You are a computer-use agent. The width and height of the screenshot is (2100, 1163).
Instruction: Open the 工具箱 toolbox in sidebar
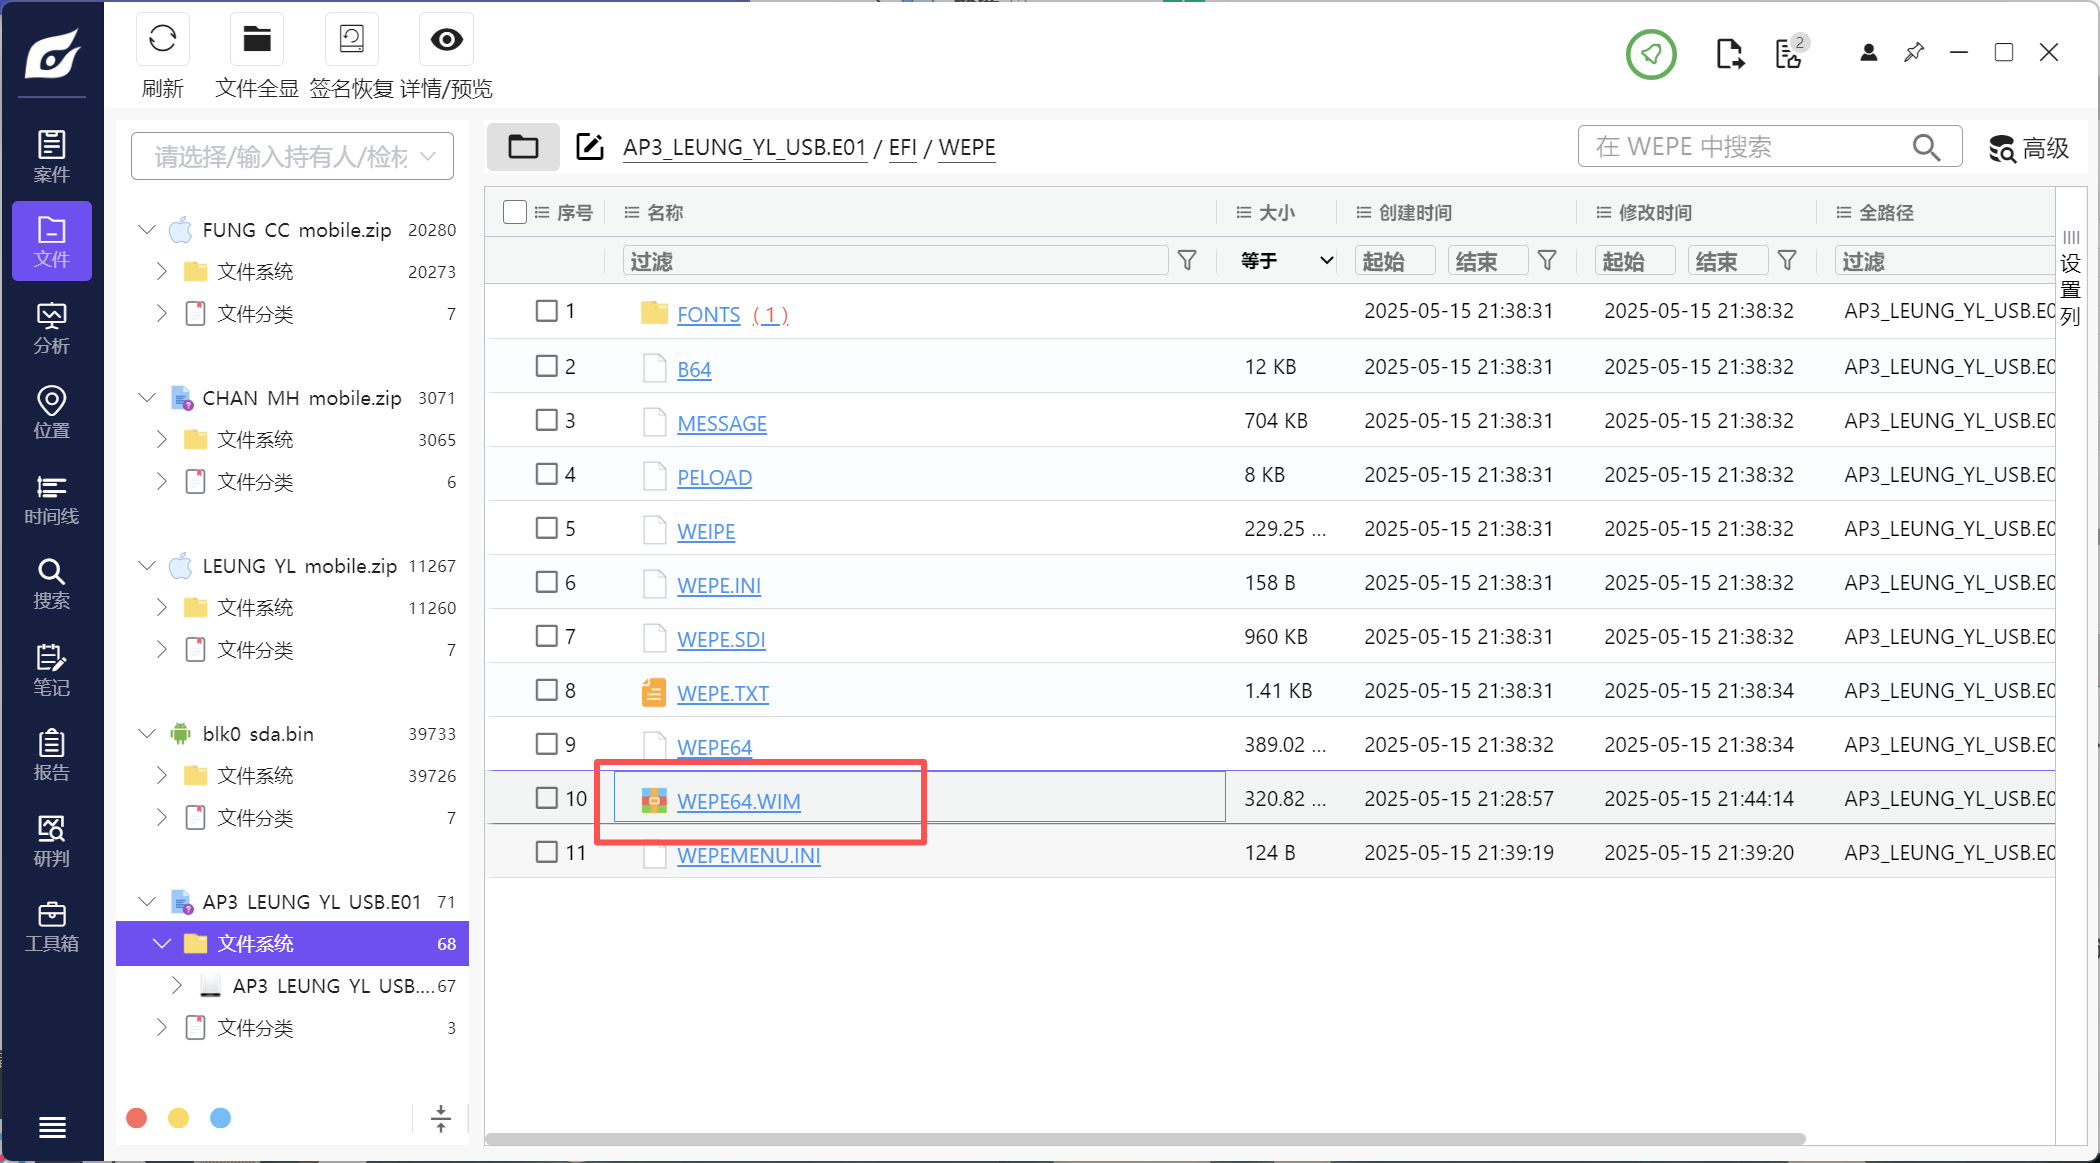tap(52, 927)
